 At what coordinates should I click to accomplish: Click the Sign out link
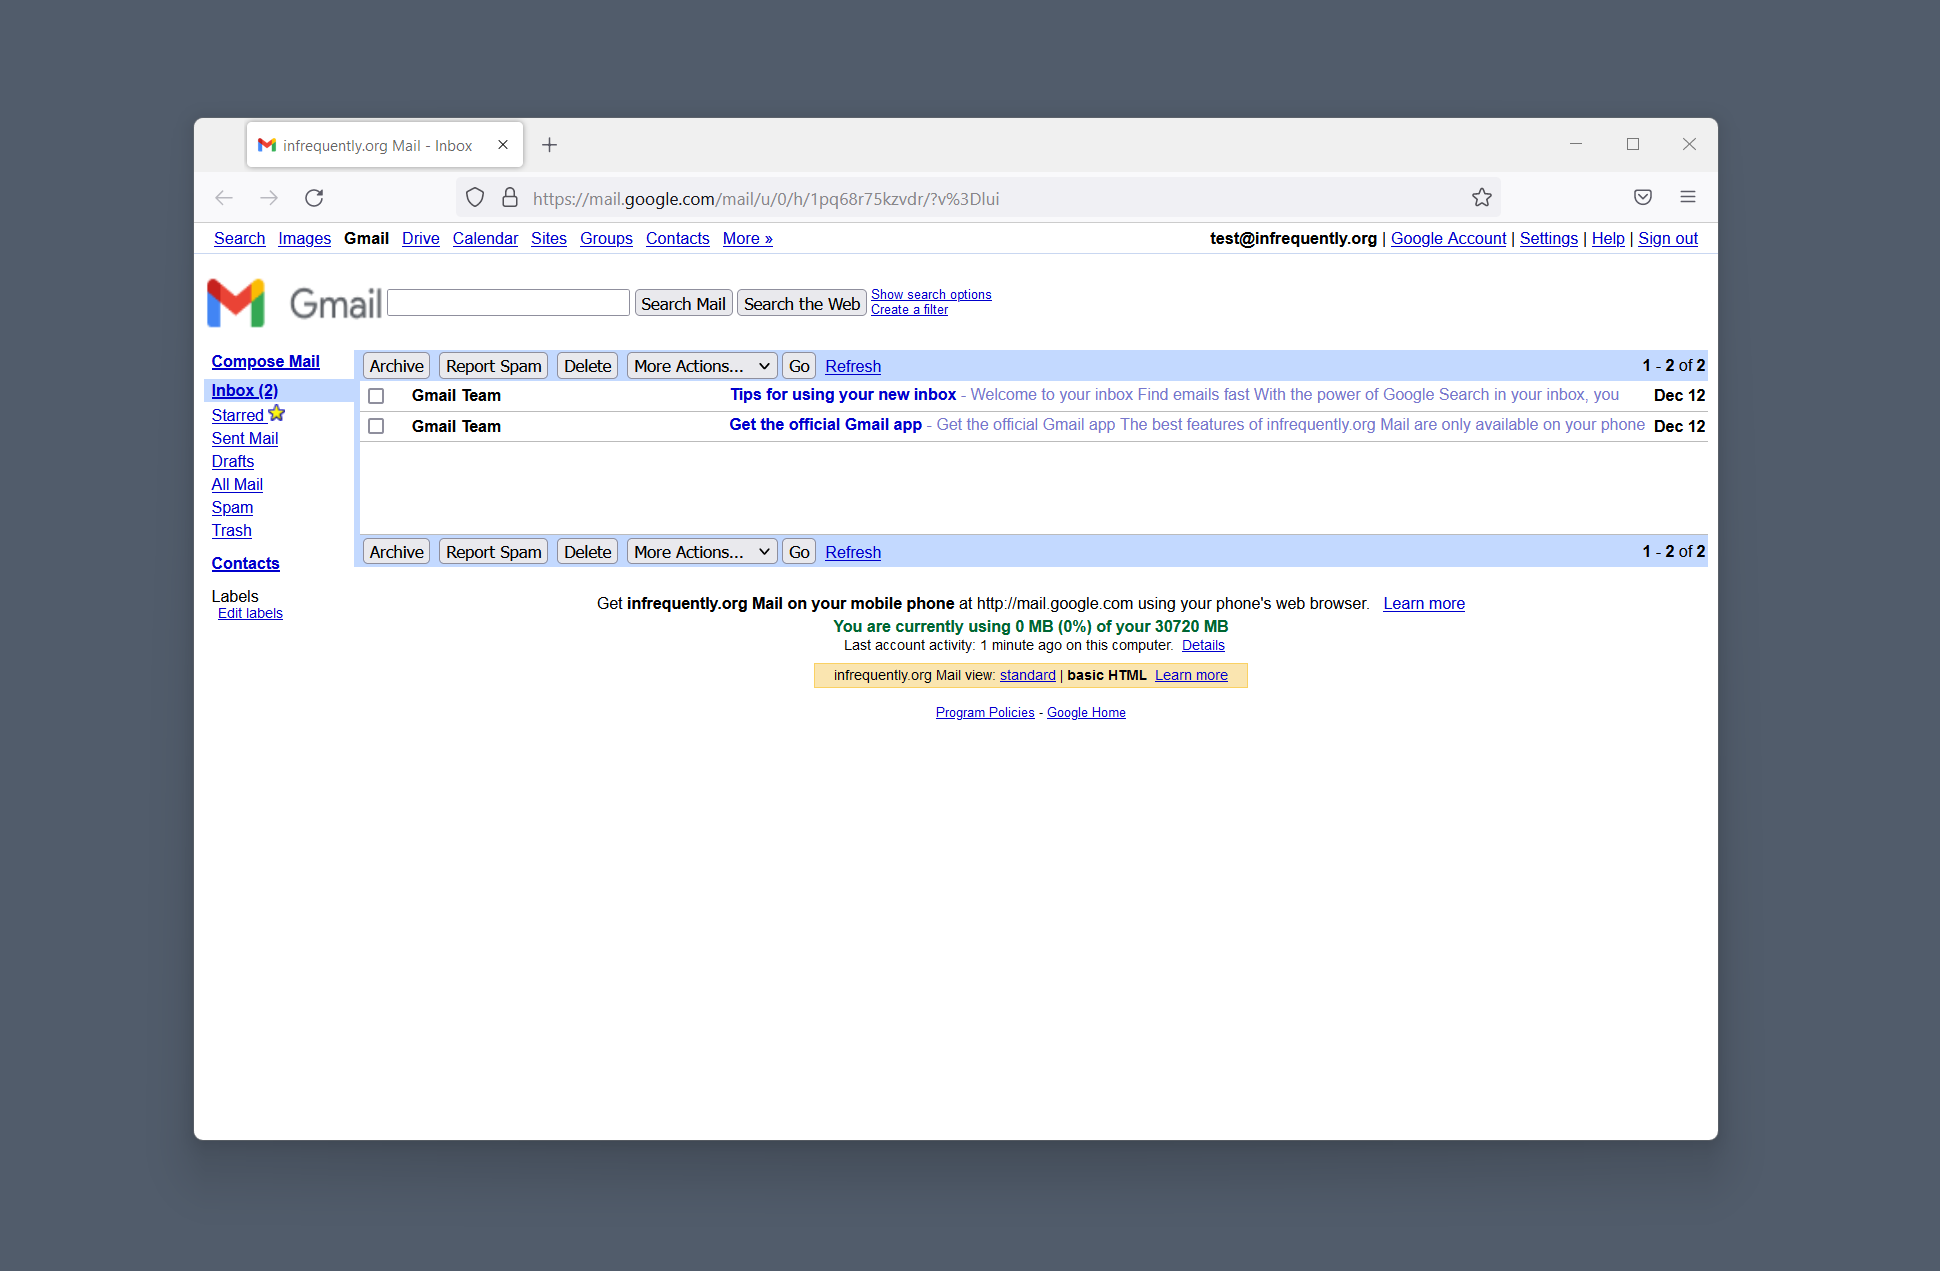[1667, 238]
